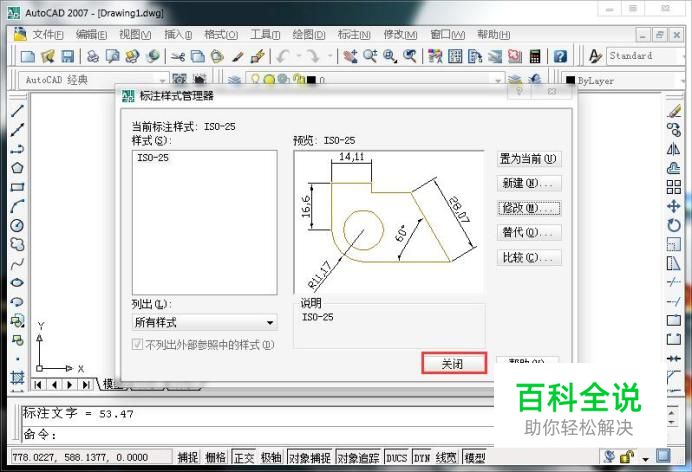Expand the undo history dropdown arrow
Viewport: 692px width, 472px height.
tap(298, 56)
